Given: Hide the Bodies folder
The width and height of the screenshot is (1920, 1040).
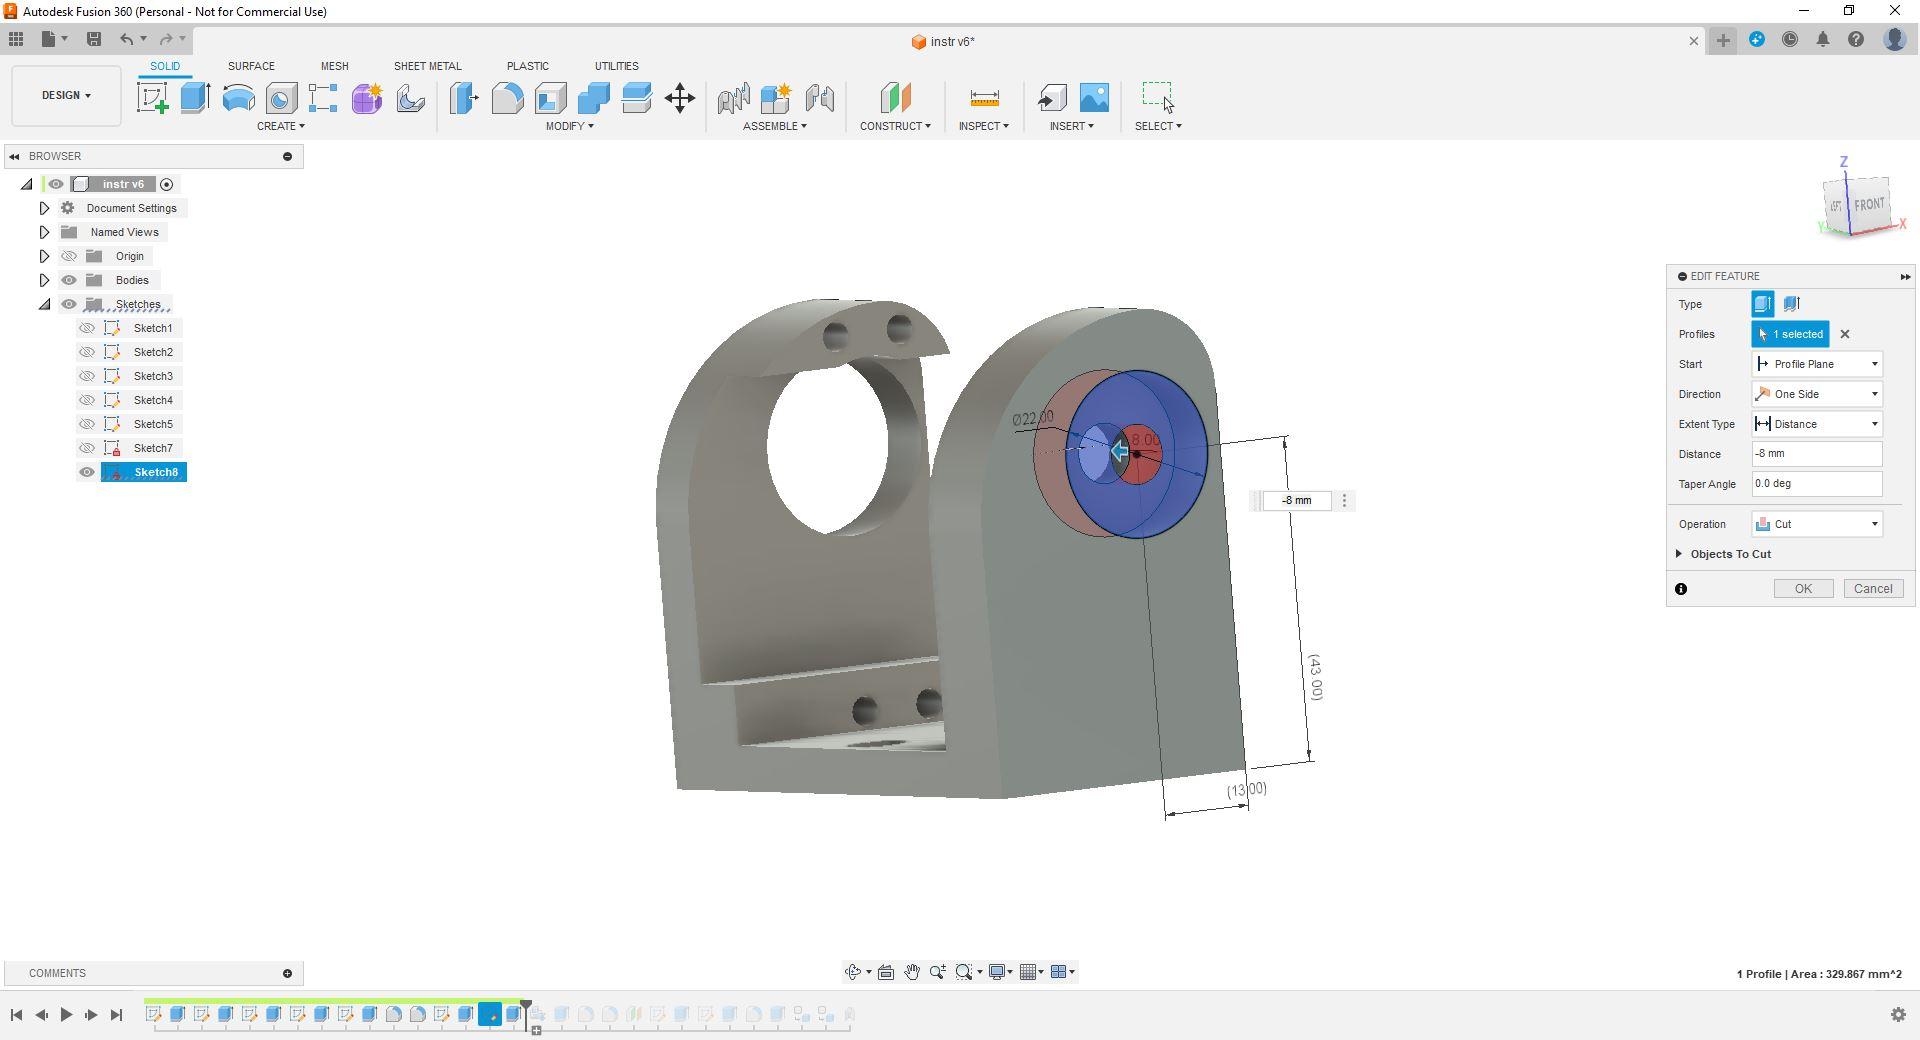Looking at the screenshot, I should [x=69, y=280].
